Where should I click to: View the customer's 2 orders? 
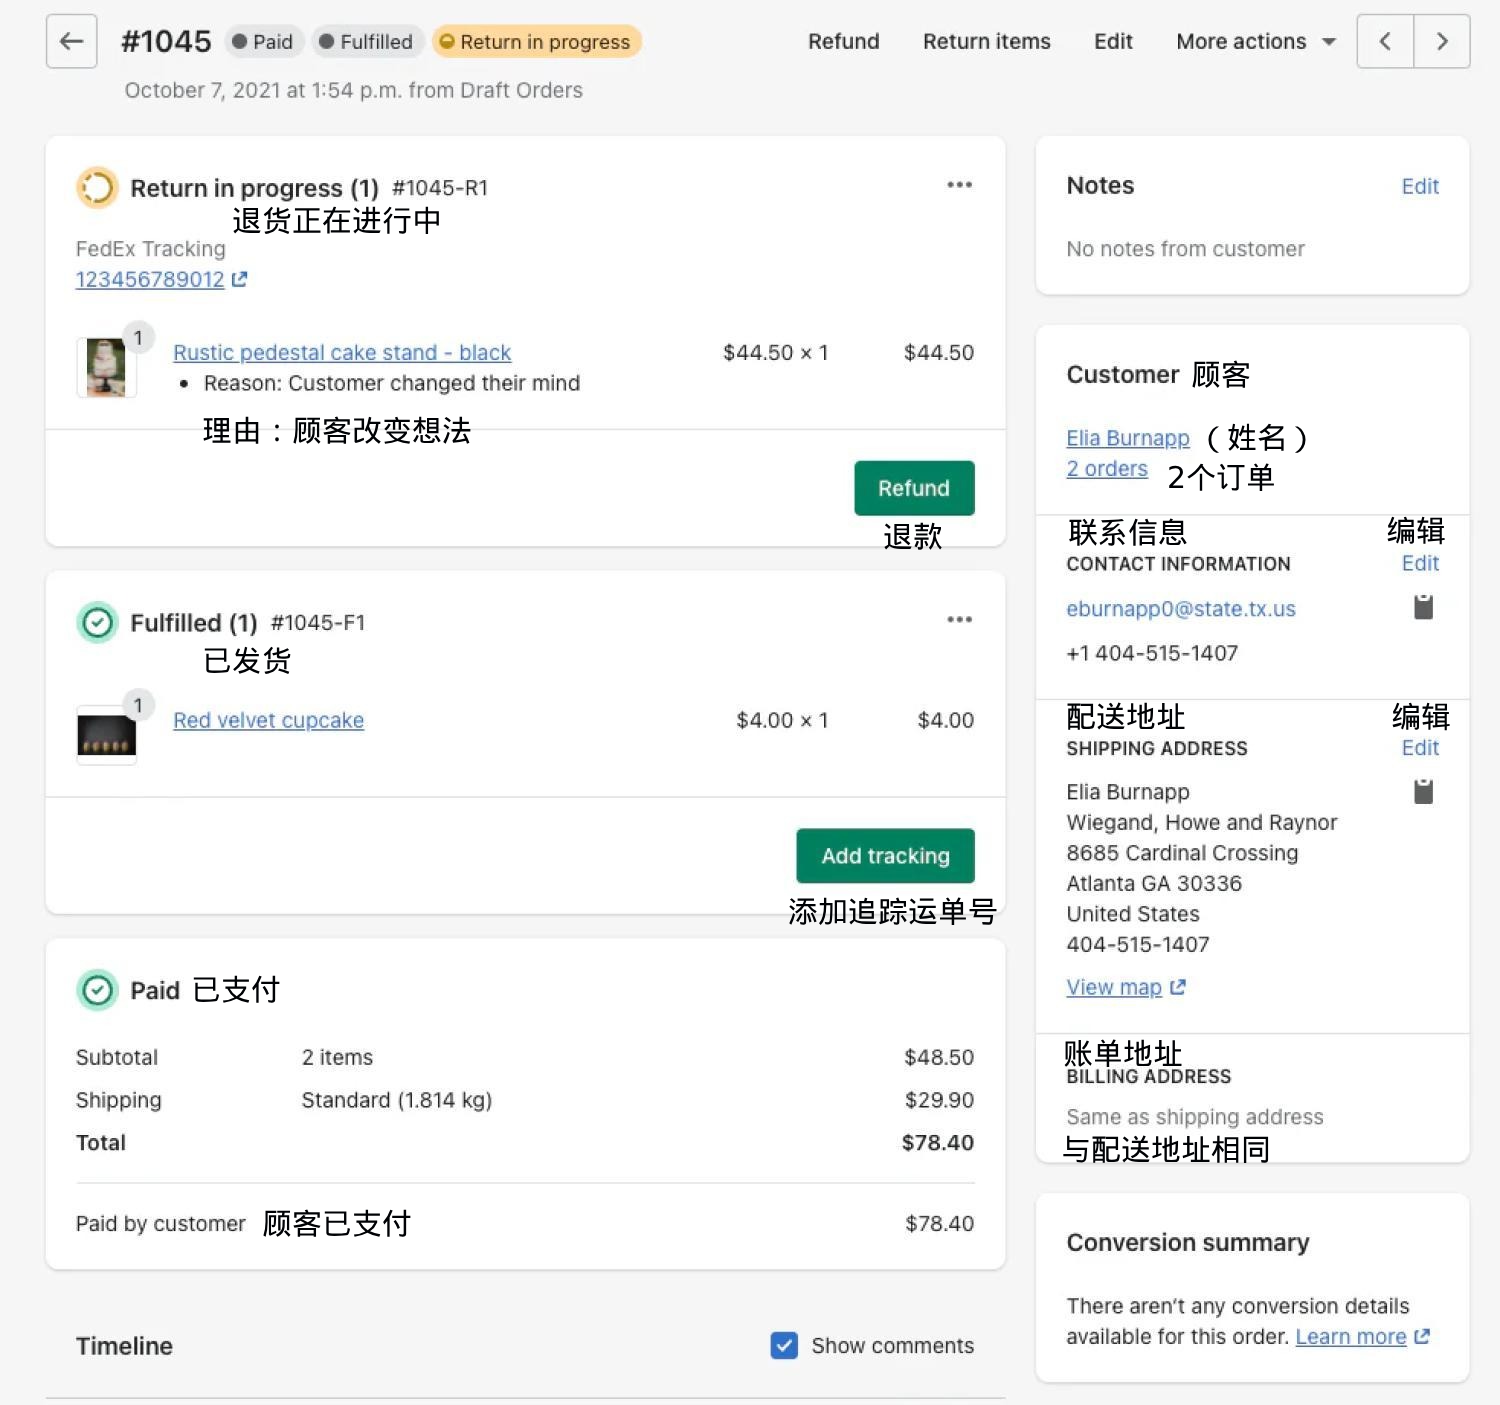[x=1107, y=468]
